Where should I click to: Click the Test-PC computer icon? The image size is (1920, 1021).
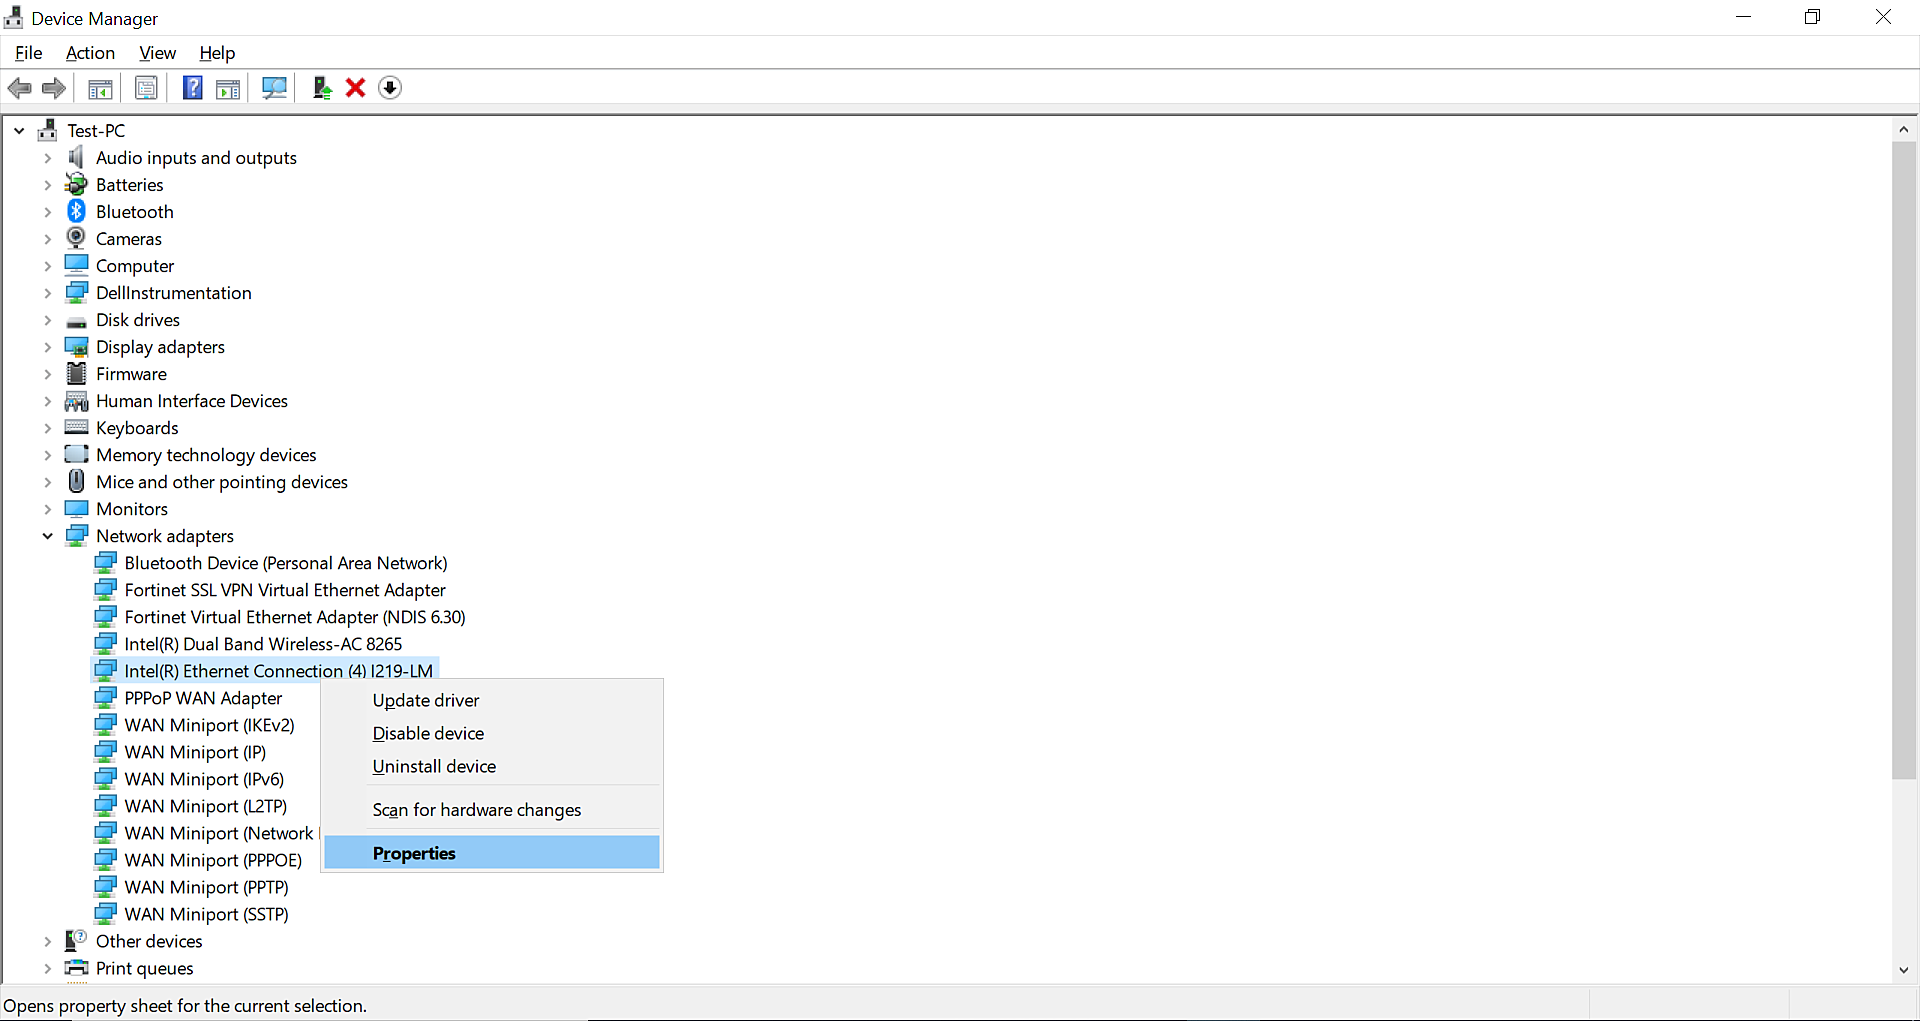click(47, 130)
